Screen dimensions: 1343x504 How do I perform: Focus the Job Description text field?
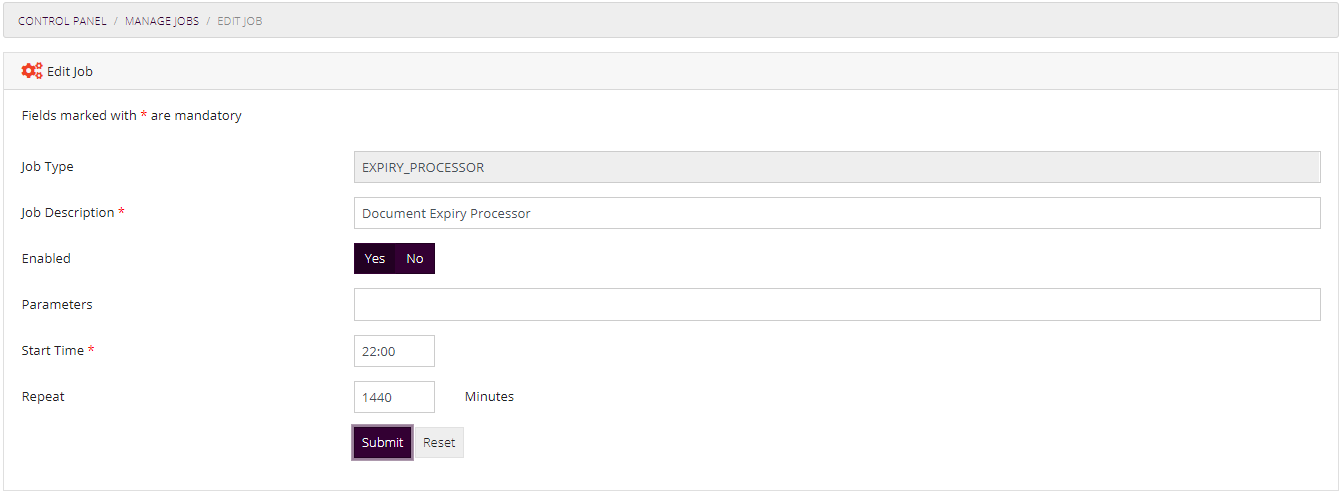(837, 213)
